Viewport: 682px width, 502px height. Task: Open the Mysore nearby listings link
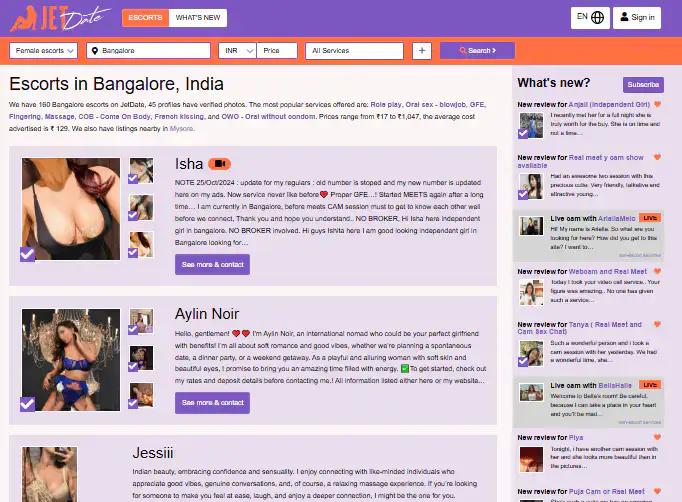click(182, 129)
